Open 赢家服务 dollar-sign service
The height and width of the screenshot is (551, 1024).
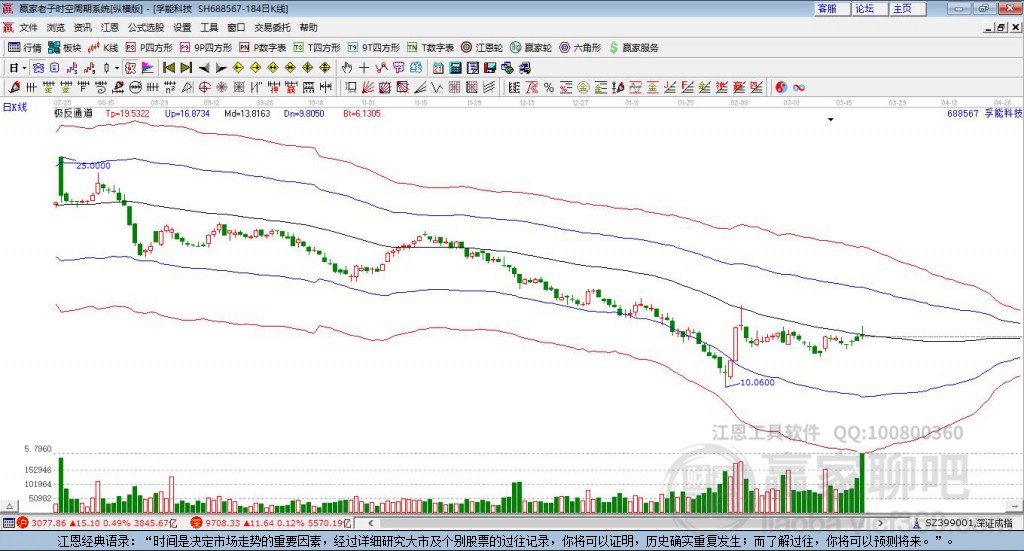633,48
